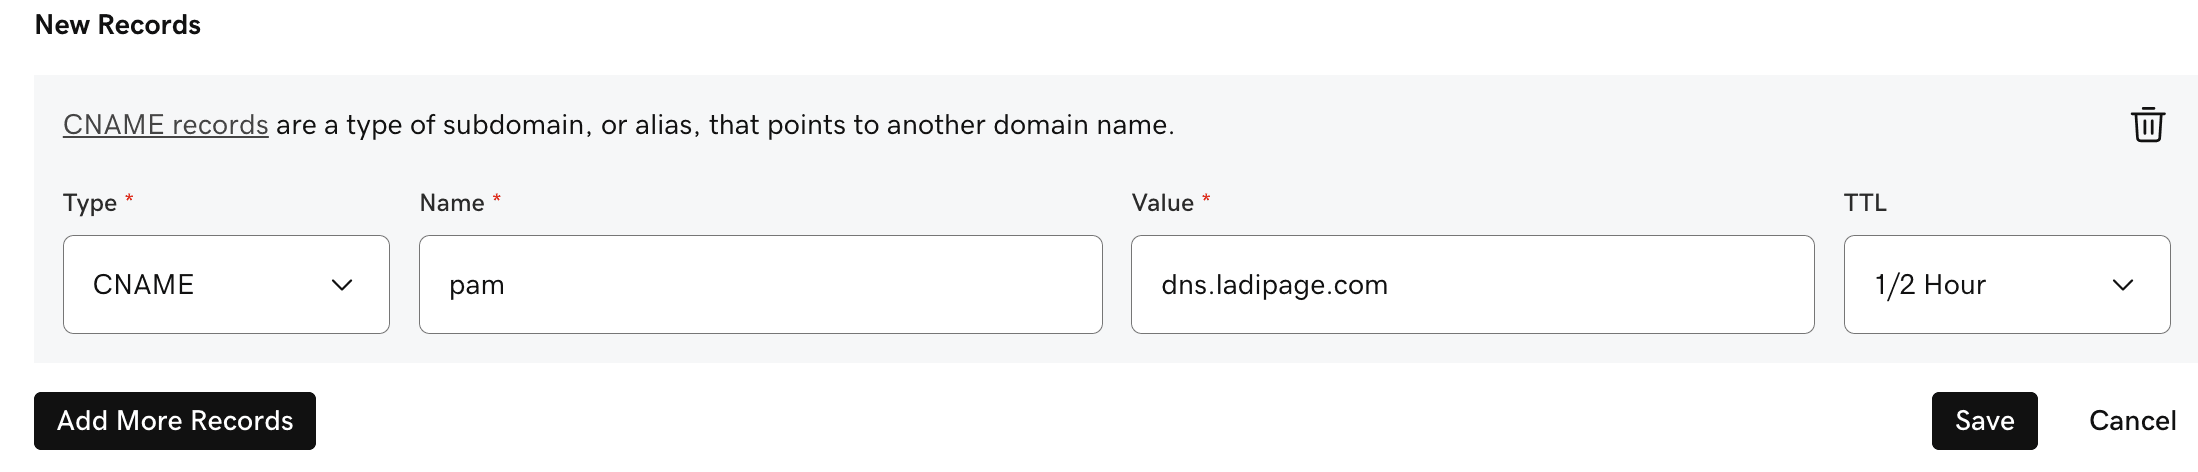Screen dimensions: 2198x472
Task: Open the CNAME records help link
Action: coord(166,125)
